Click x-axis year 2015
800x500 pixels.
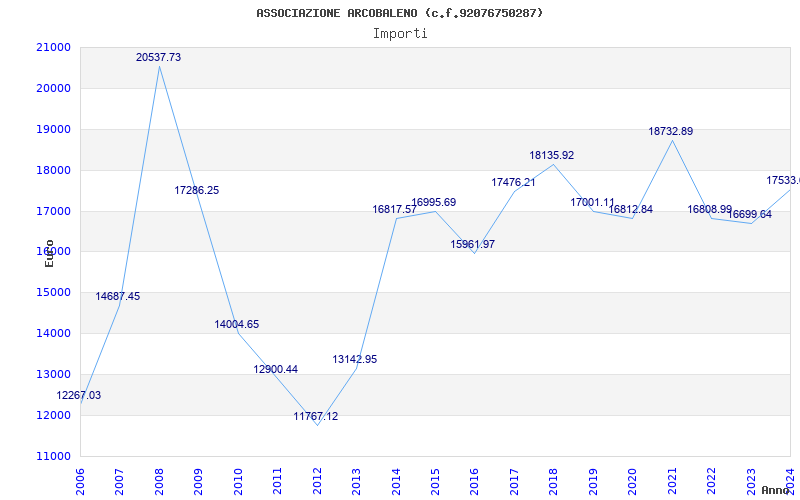(x=435, y=481)
